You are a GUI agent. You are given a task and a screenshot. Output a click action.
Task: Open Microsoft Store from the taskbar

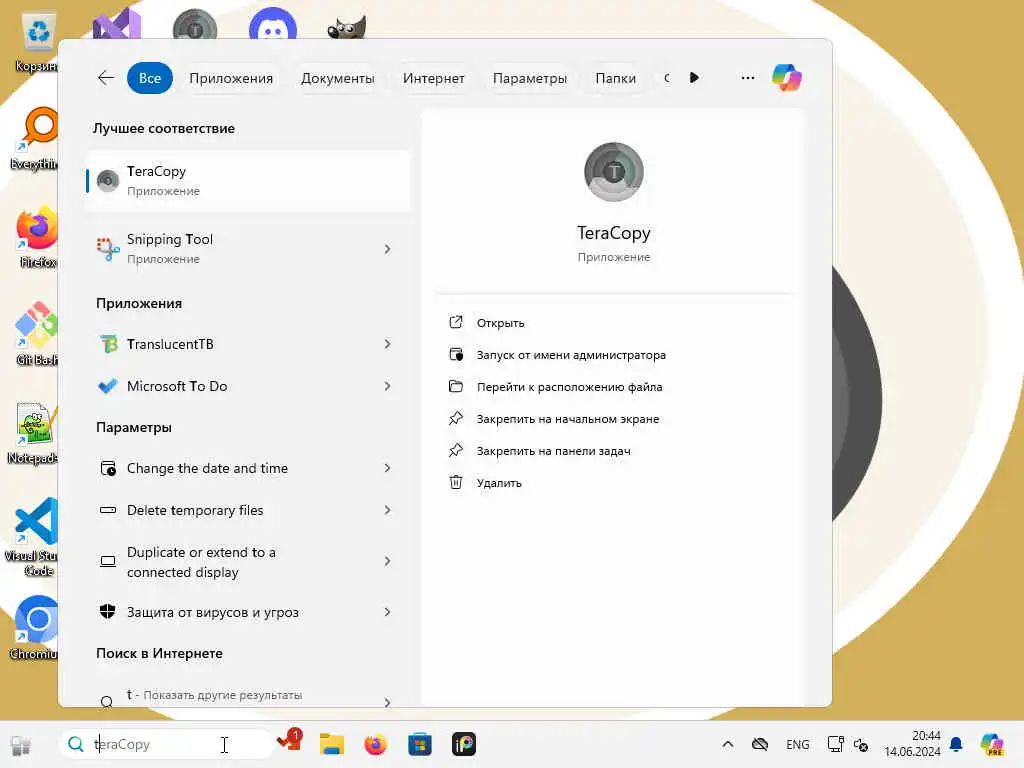419,744
